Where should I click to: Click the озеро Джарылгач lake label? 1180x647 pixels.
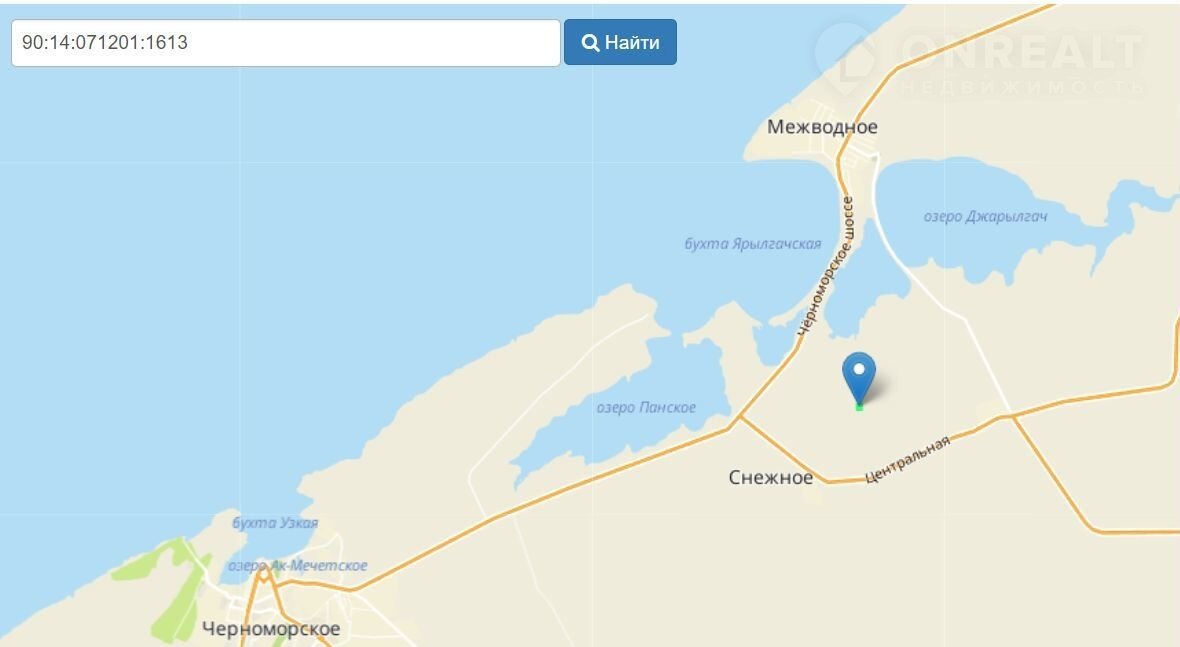tap(985, 217)
